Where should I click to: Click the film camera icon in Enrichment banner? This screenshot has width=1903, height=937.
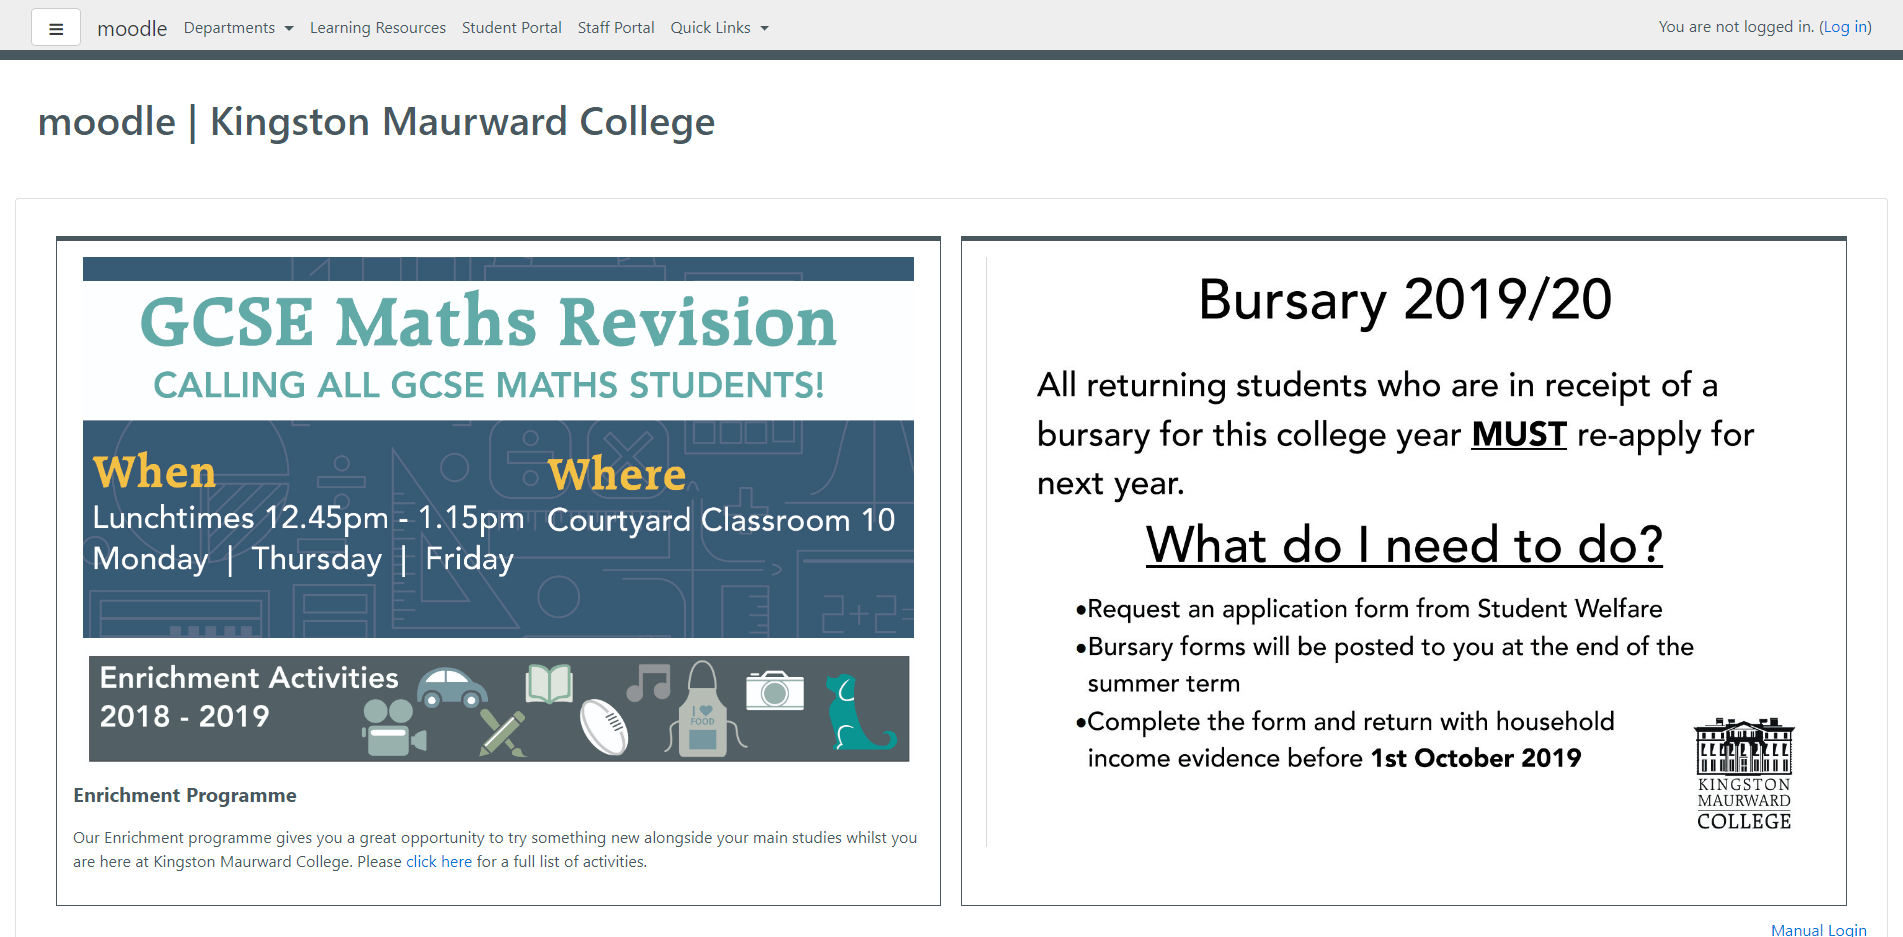click(393, 728)
